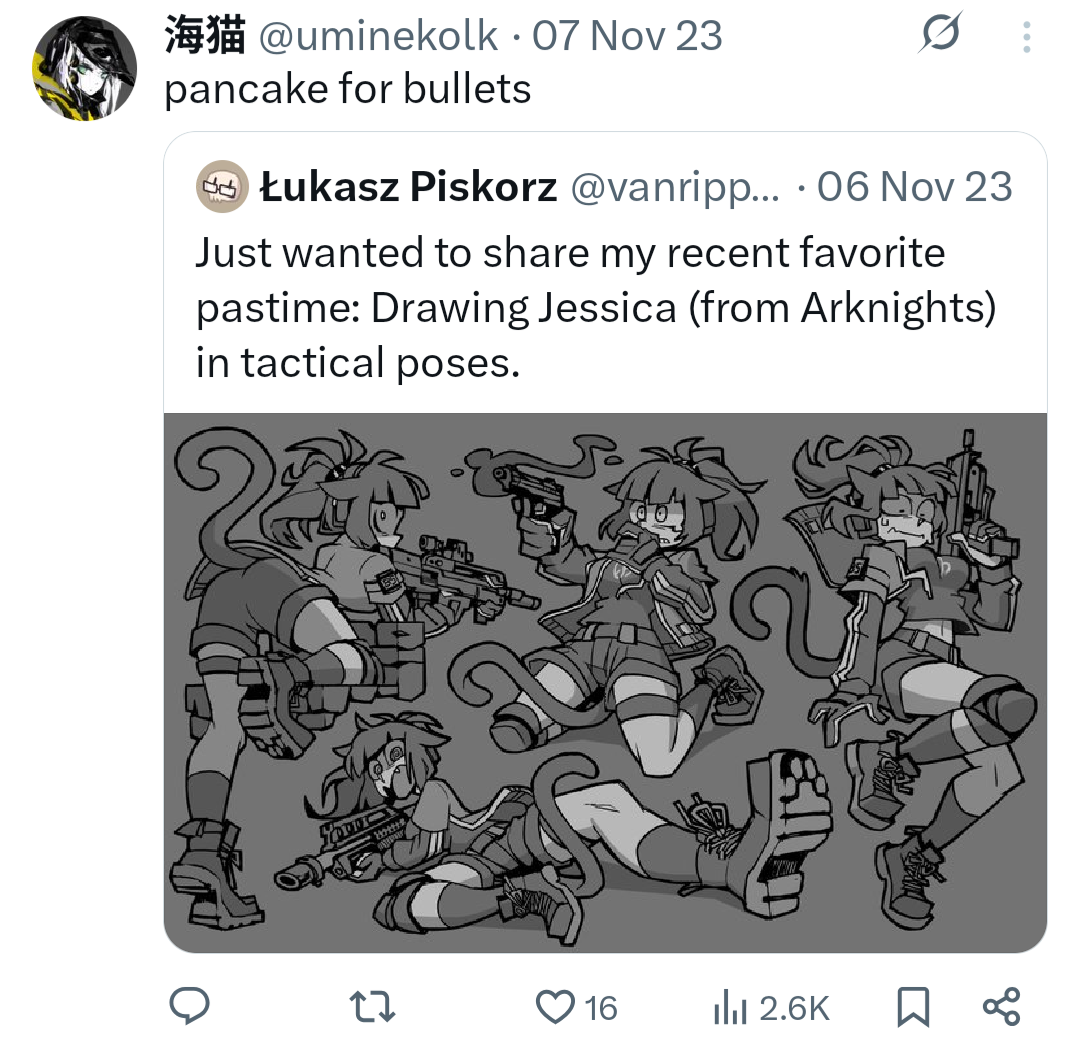
Task: Click the tweet text "pancake for bullets"
Action: point(347,90)
